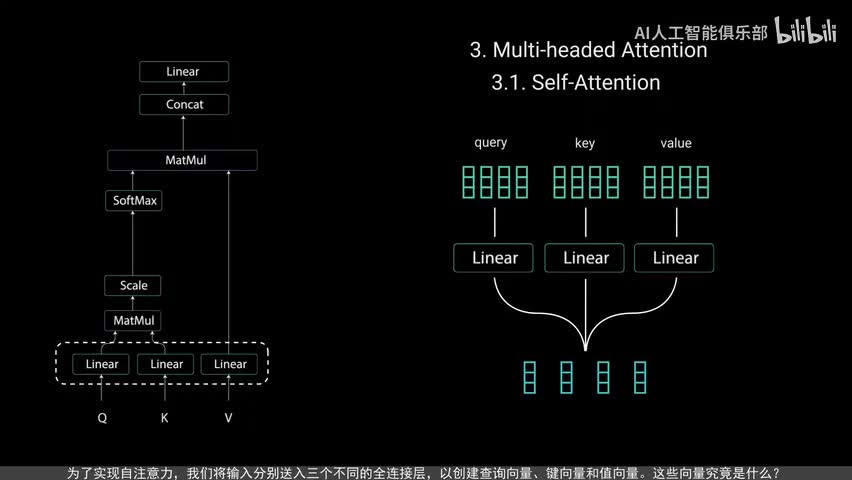Click the green value token grid
The height and width of the screenshot is (480, 852).
[x=676, y=181]
